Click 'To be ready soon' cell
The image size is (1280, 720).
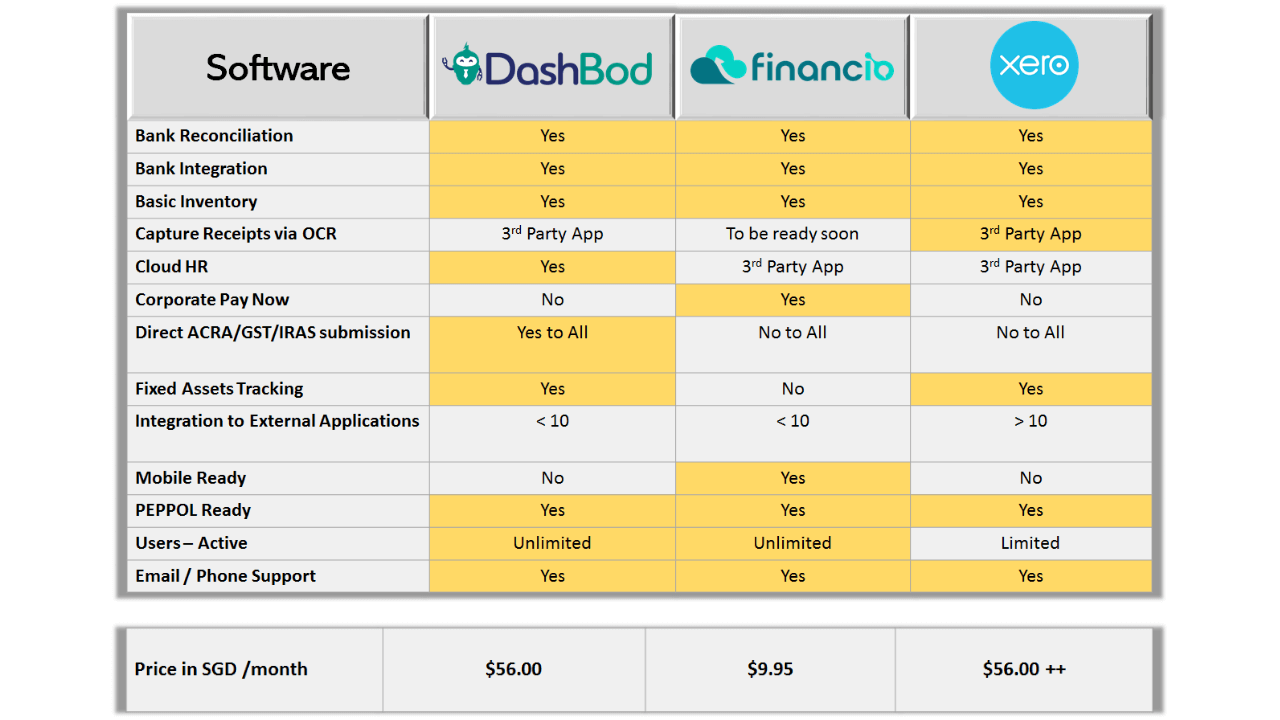click(793, 234)
